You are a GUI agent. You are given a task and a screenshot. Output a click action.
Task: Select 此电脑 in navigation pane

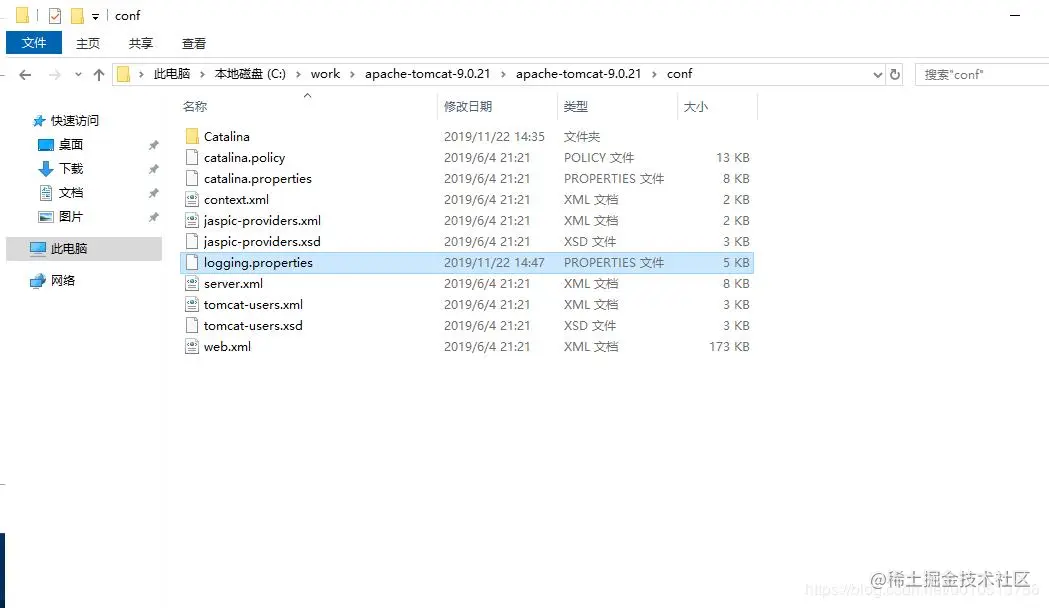point(84,249)
